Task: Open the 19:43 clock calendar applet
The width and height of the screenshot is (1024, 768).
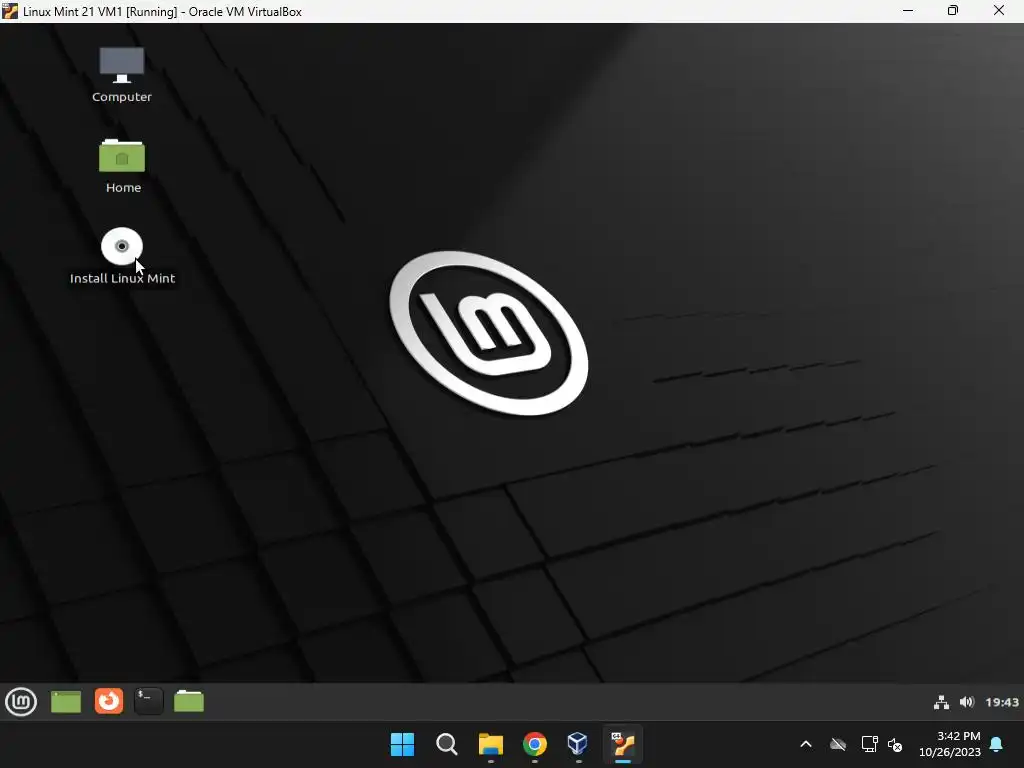Action: pos(1002,702)
